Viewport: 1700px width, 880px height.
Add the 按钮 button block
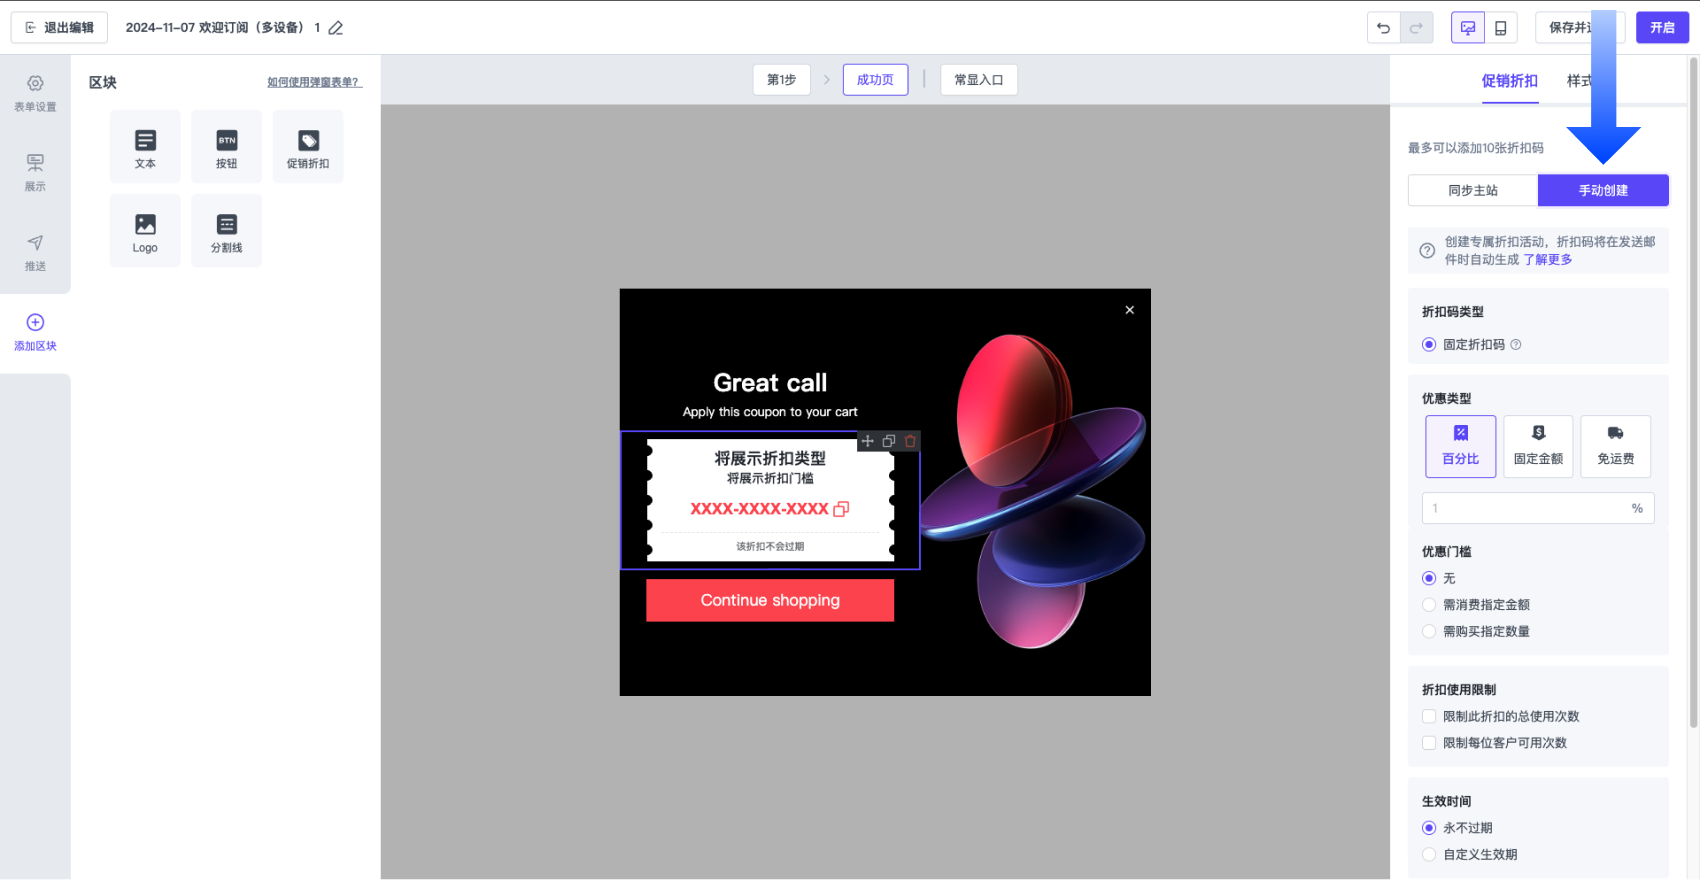point(227,147)
